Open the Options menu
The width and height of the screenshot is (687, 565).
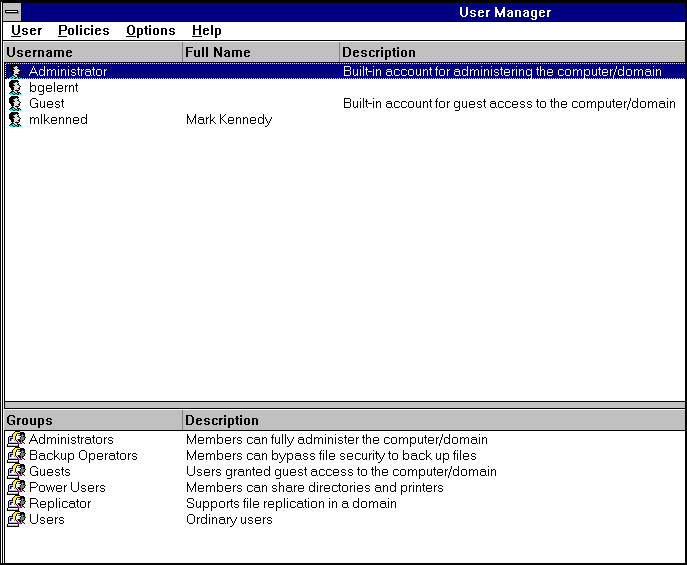(151, 31)
